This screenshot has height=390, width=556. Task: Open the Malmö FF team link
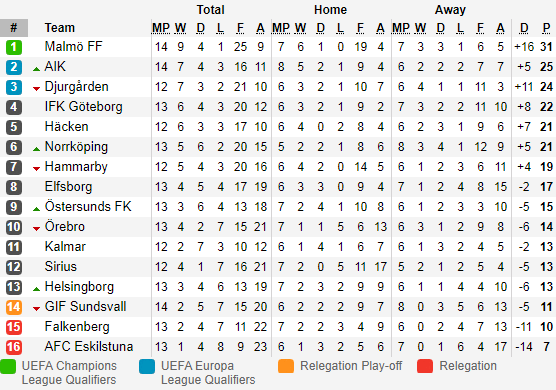point(73,46)
